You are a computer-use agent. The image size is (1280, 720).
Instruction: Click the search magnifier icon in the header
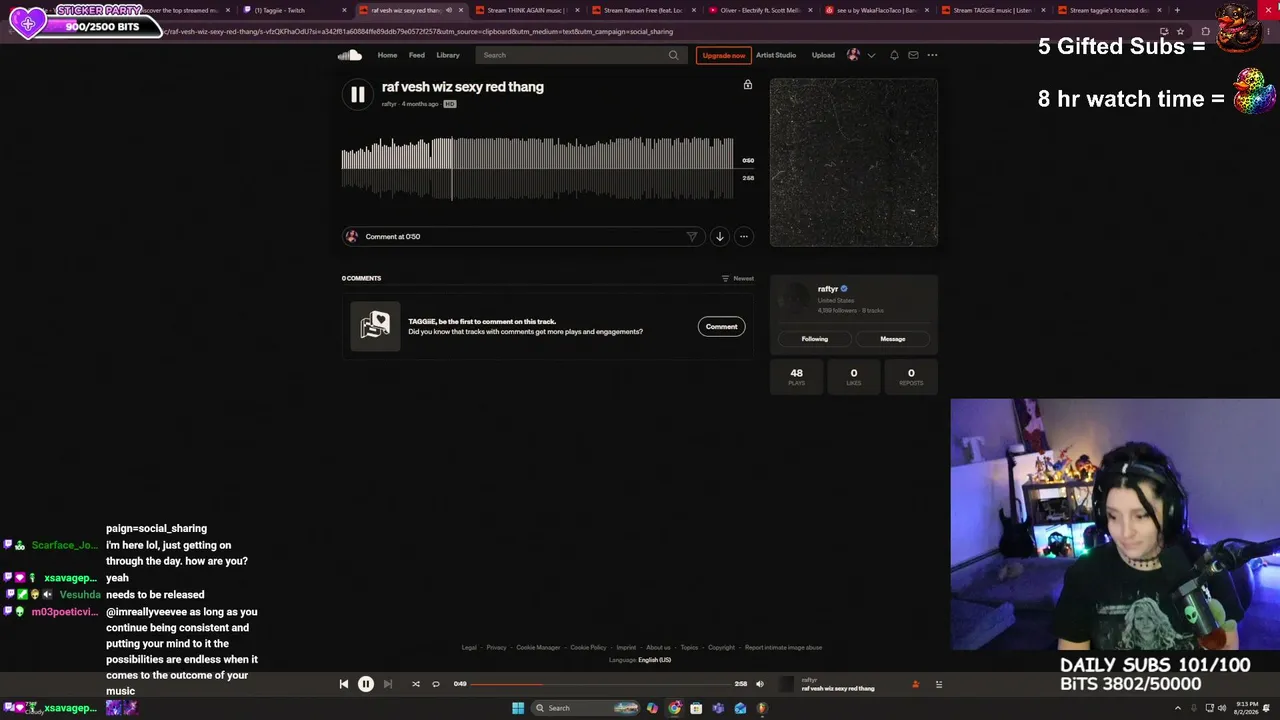tap(673, 55)
